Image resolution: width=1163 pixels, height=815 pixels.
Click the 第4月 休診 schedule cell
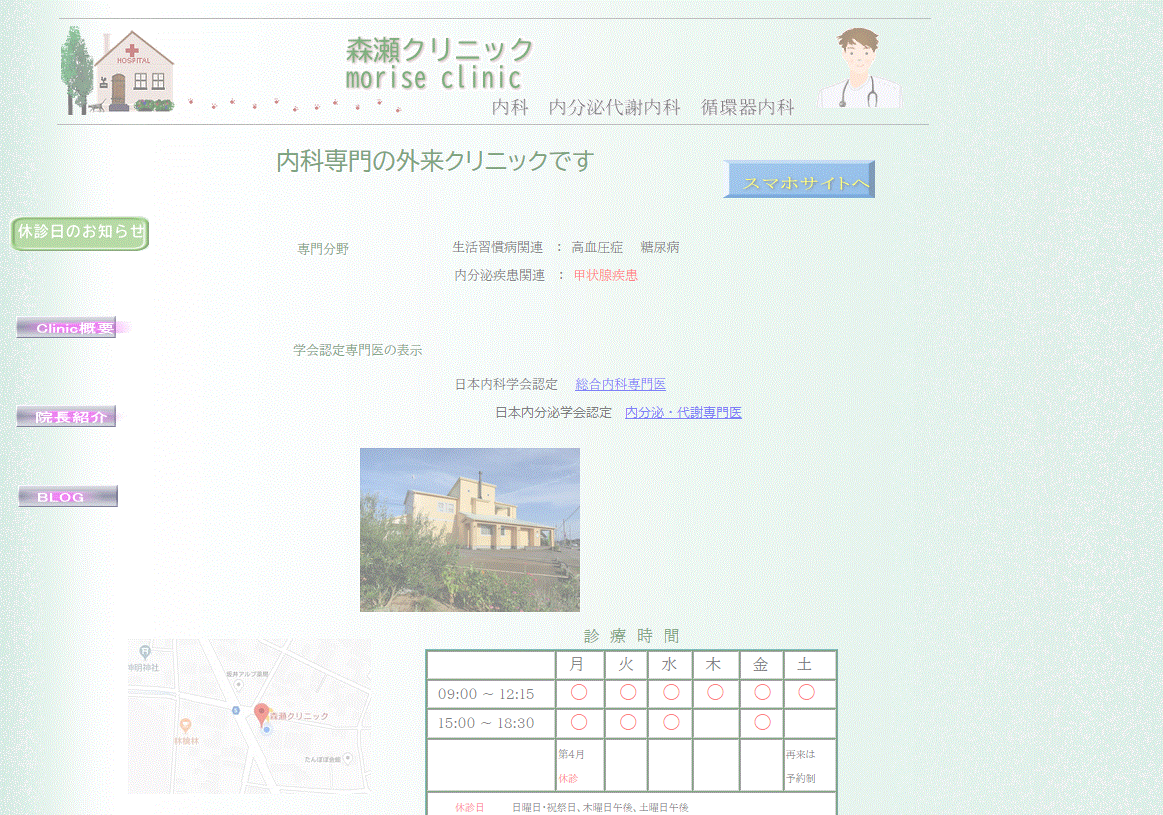579,766
